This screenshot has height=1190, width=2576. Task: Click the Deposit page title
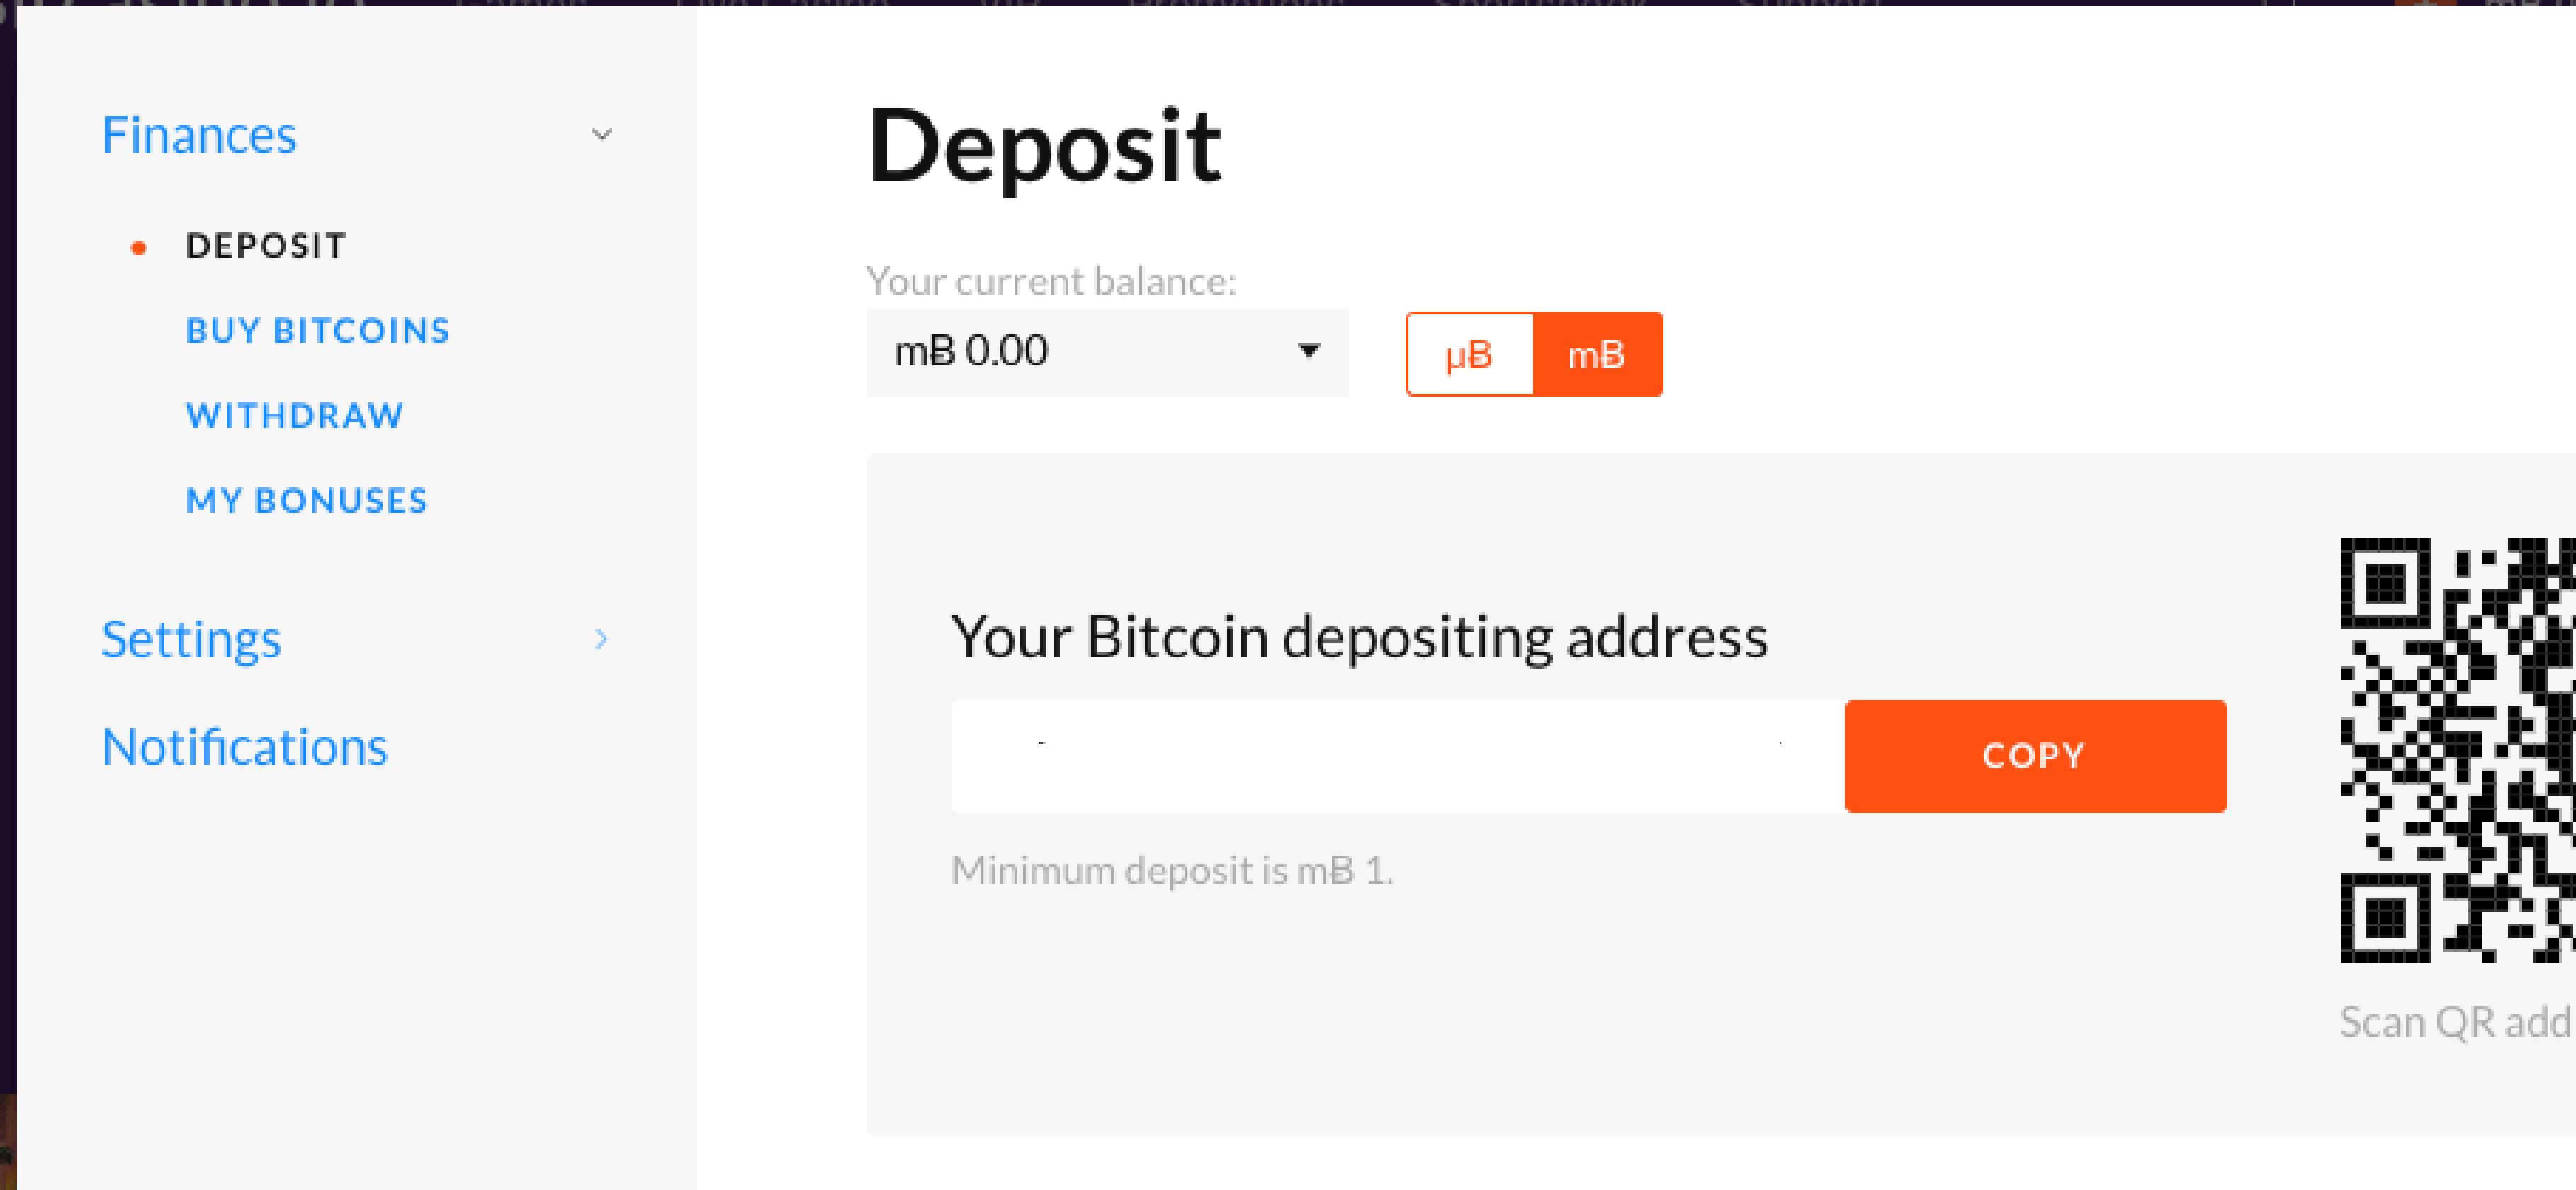1044,148
